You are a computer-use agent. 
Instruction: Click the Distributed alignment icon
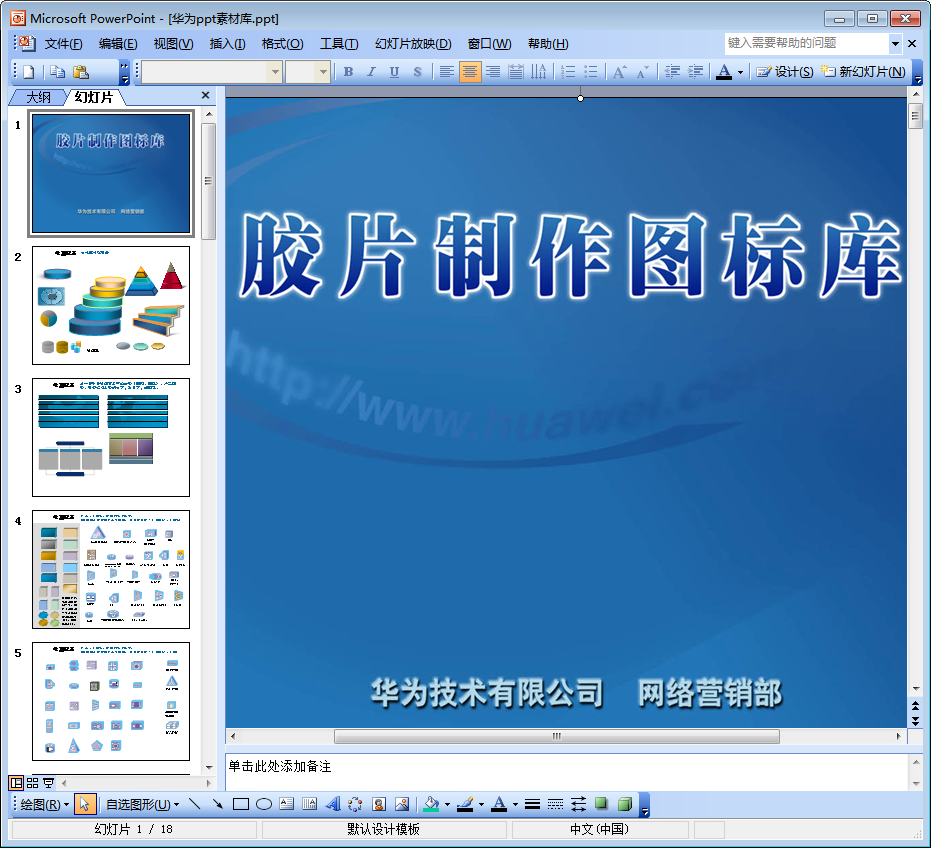click(x=515, y=72)
